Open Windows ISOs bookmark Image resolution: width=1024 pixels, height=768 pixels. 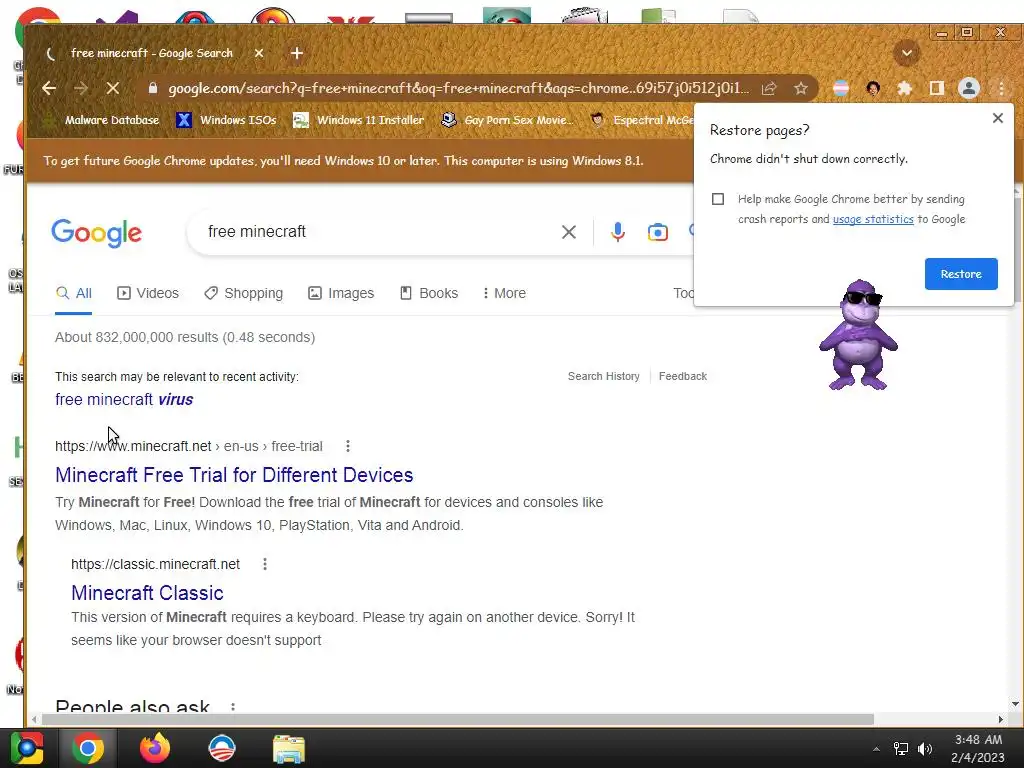pos(227,120)
